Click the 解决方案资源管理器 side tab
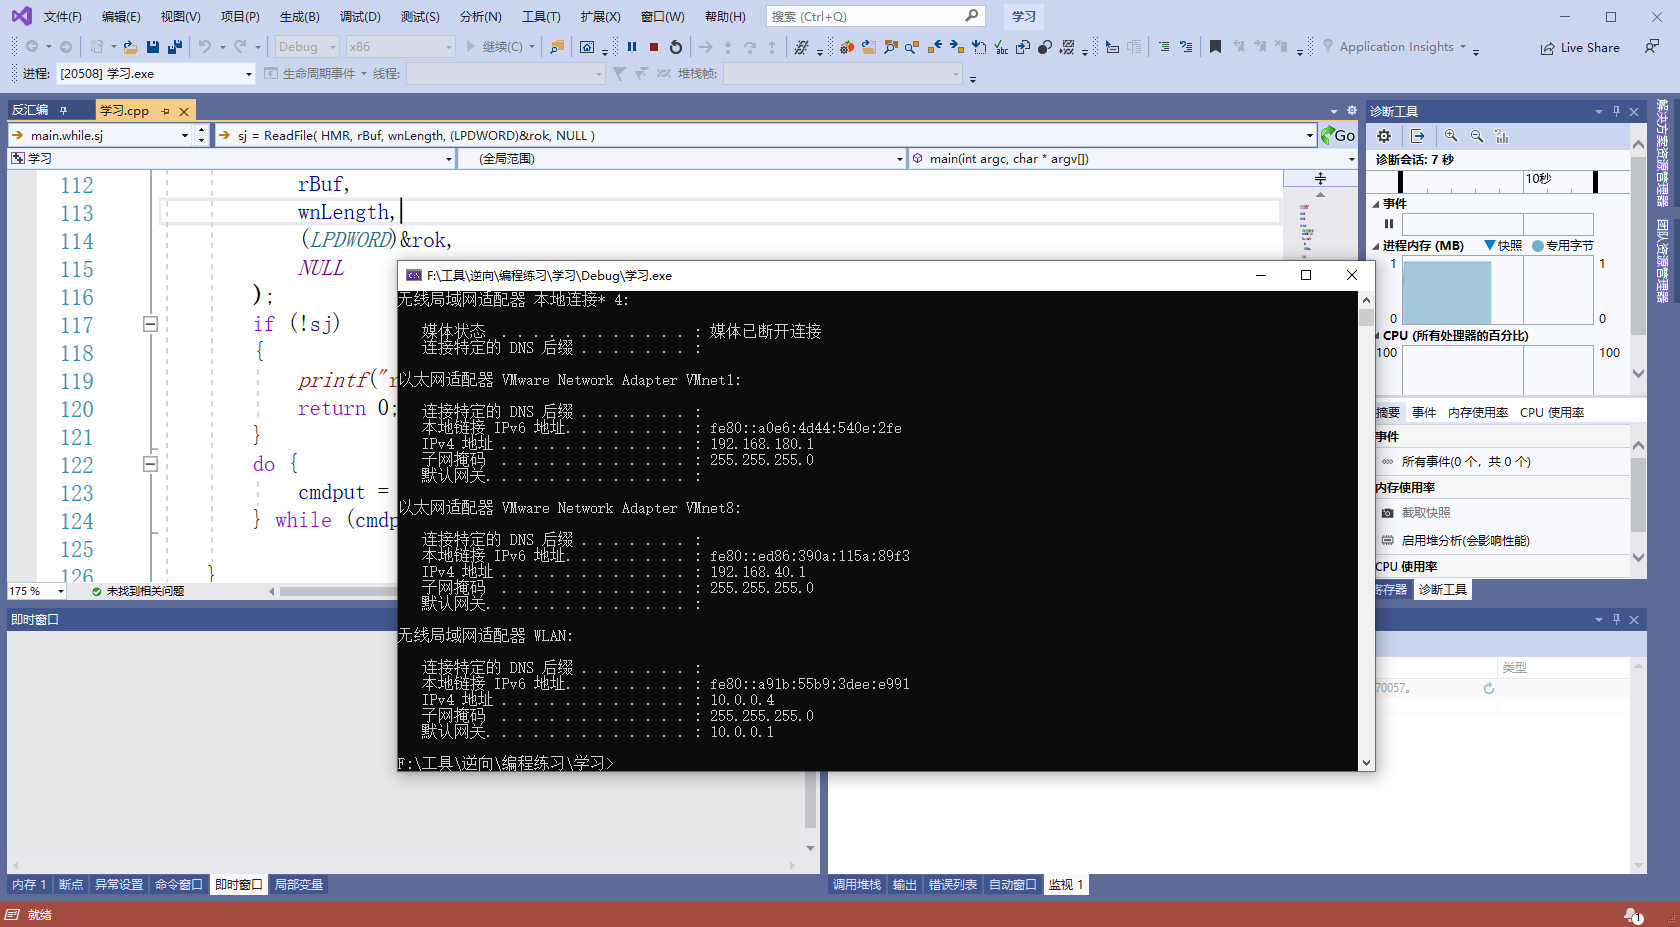Image resolution: width=1680 pixels, height=927 pixels. click(x=1662, y=152)
